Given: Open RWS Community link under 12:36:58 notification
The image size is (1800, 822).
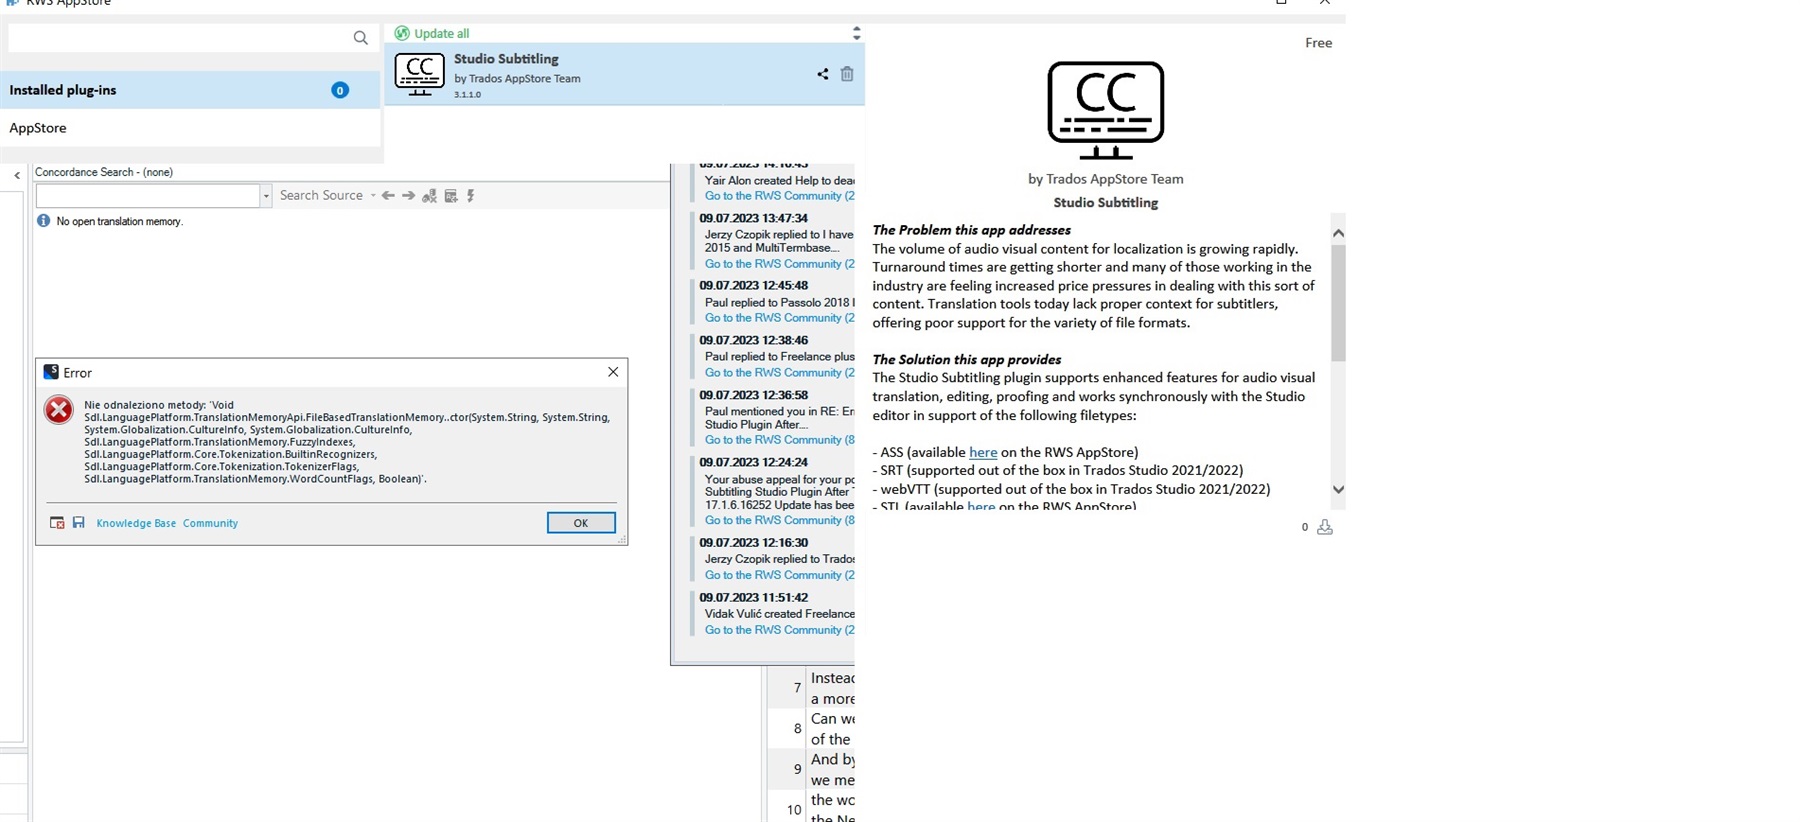Looking at the screenshot, I should pyautogui.click(x=779, y=440).
